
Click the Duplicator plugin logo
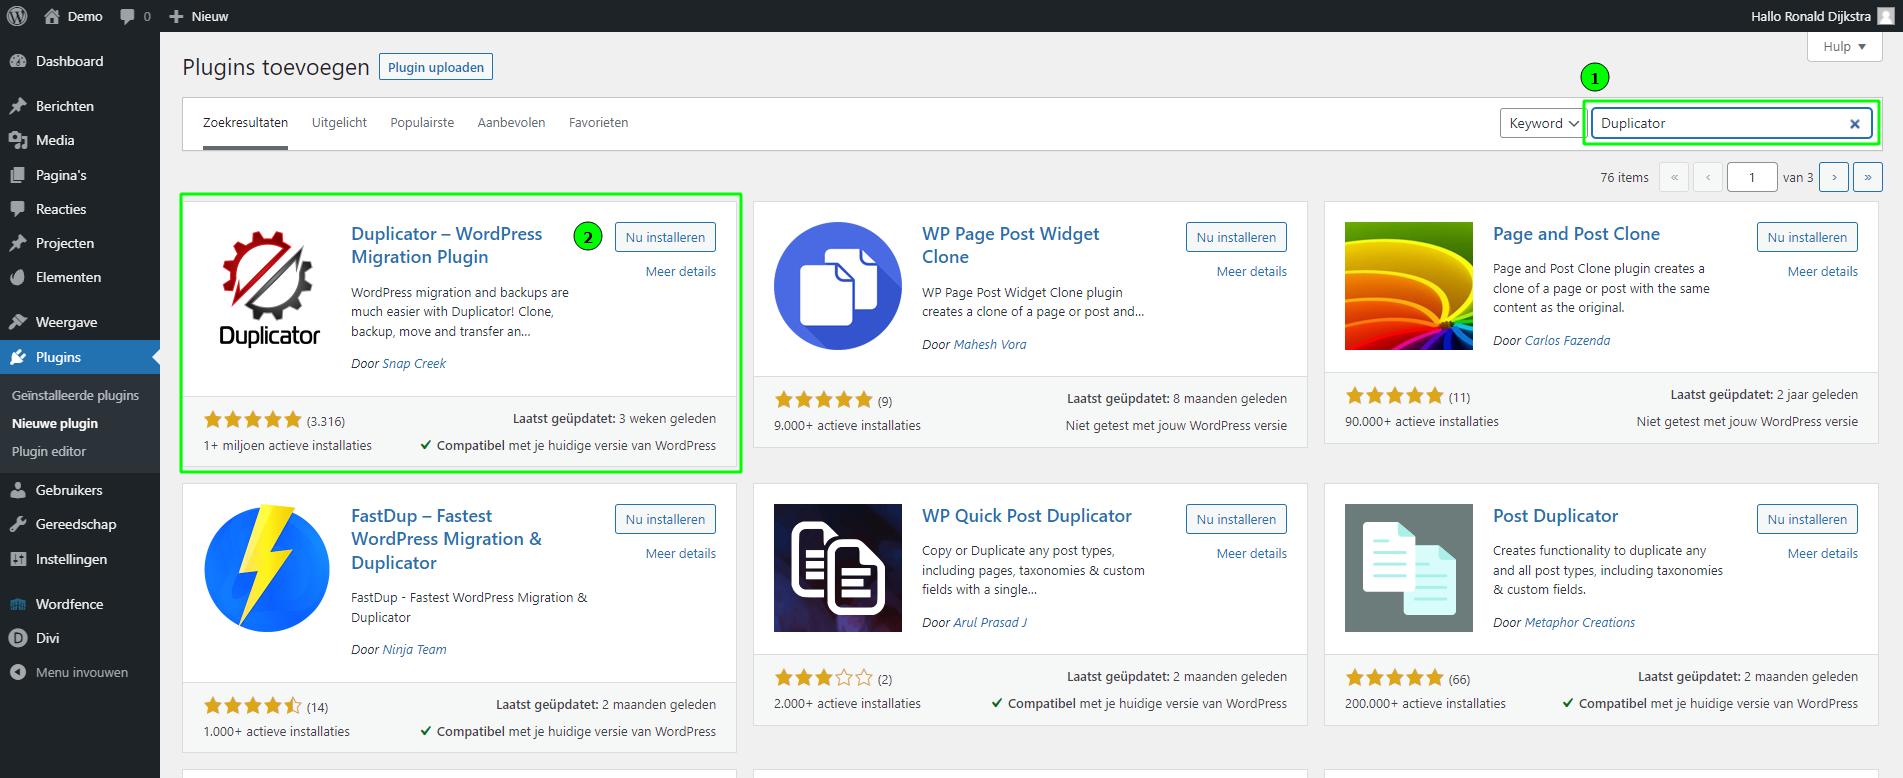268,288
